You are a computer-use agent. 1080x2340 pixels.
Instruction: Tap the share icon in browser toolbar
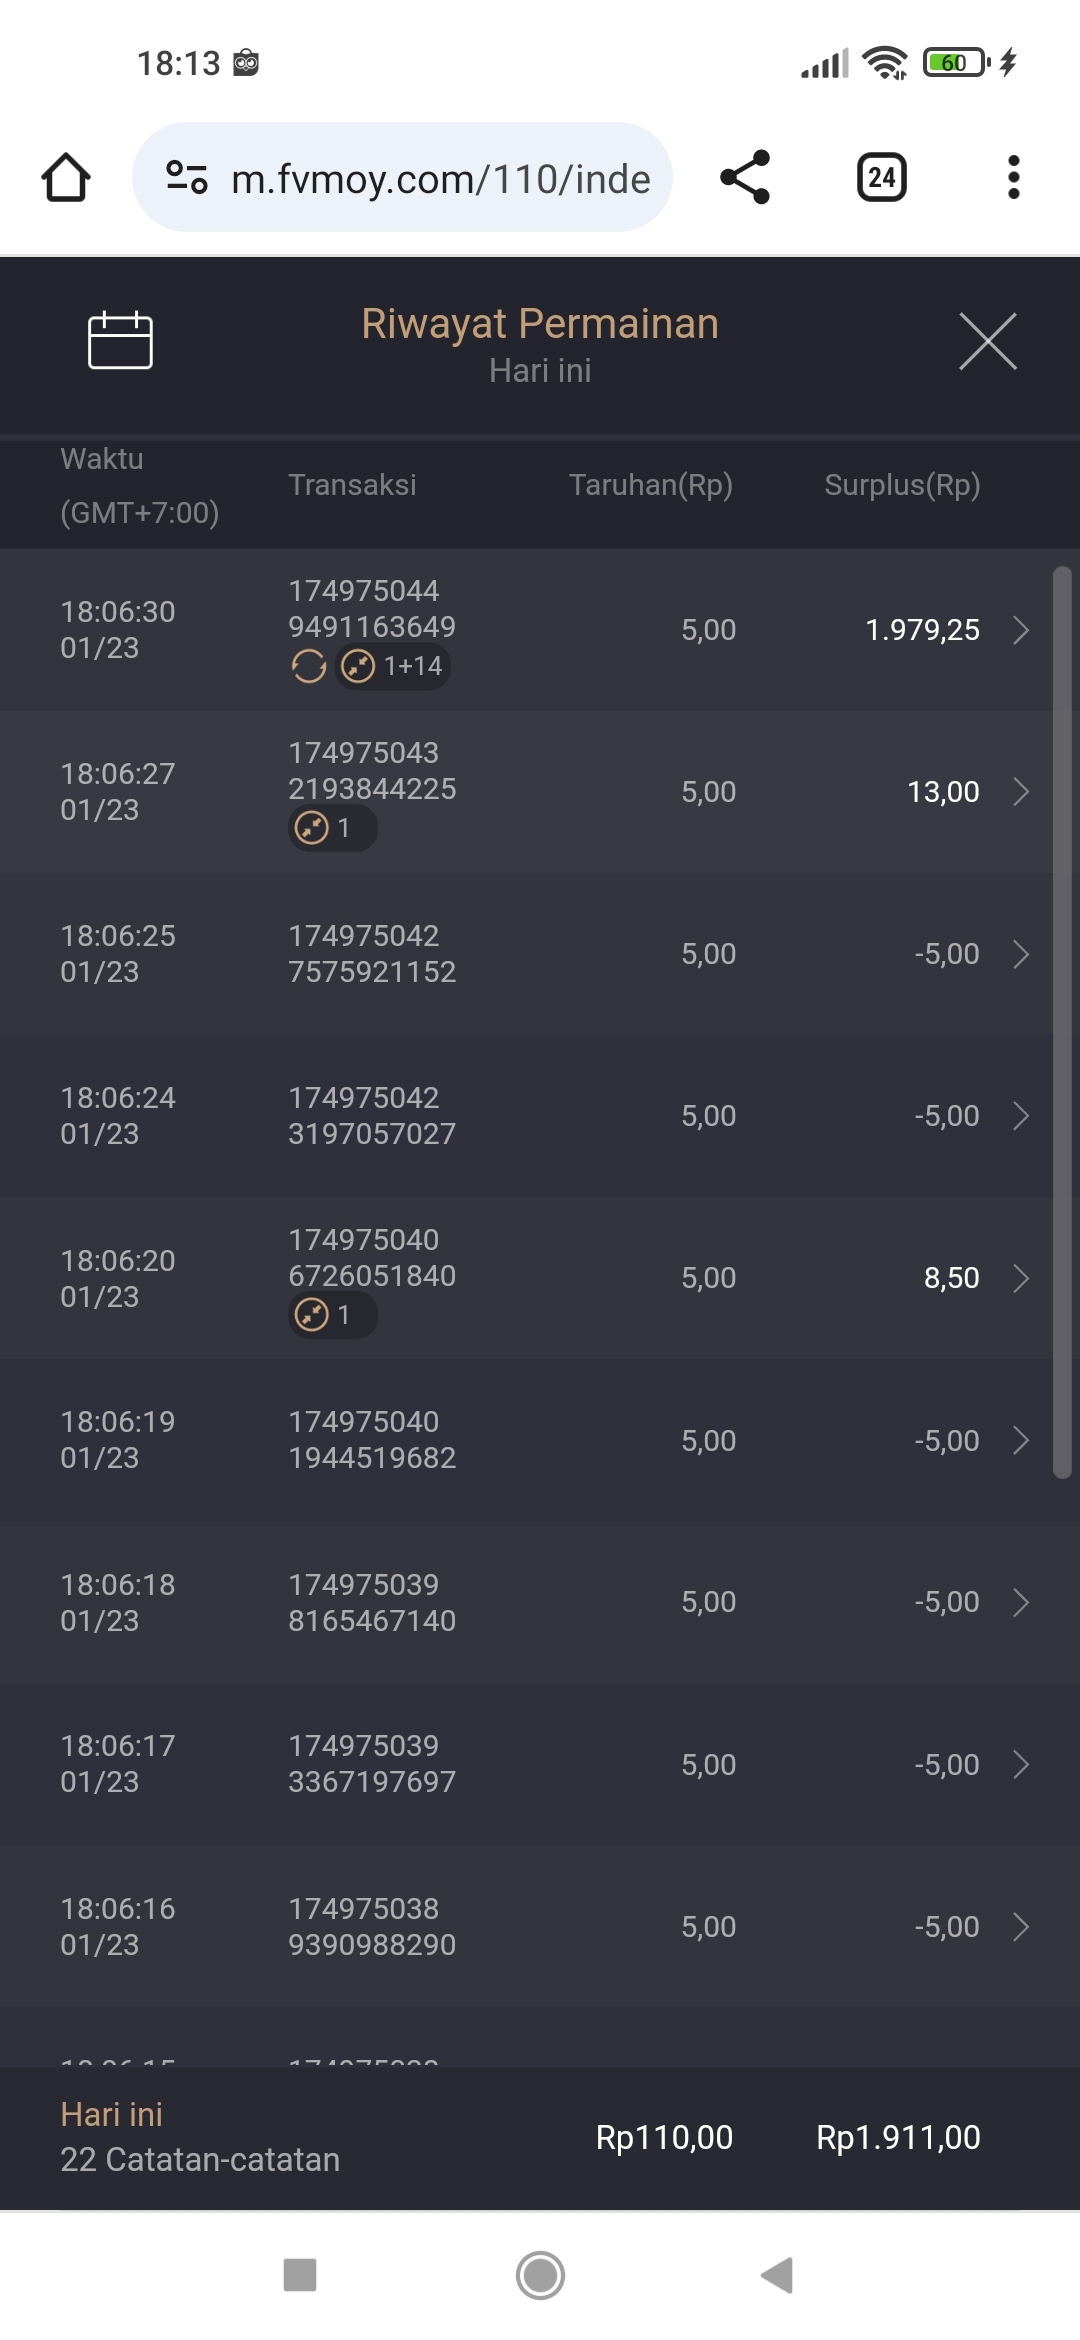pos(745,178)
